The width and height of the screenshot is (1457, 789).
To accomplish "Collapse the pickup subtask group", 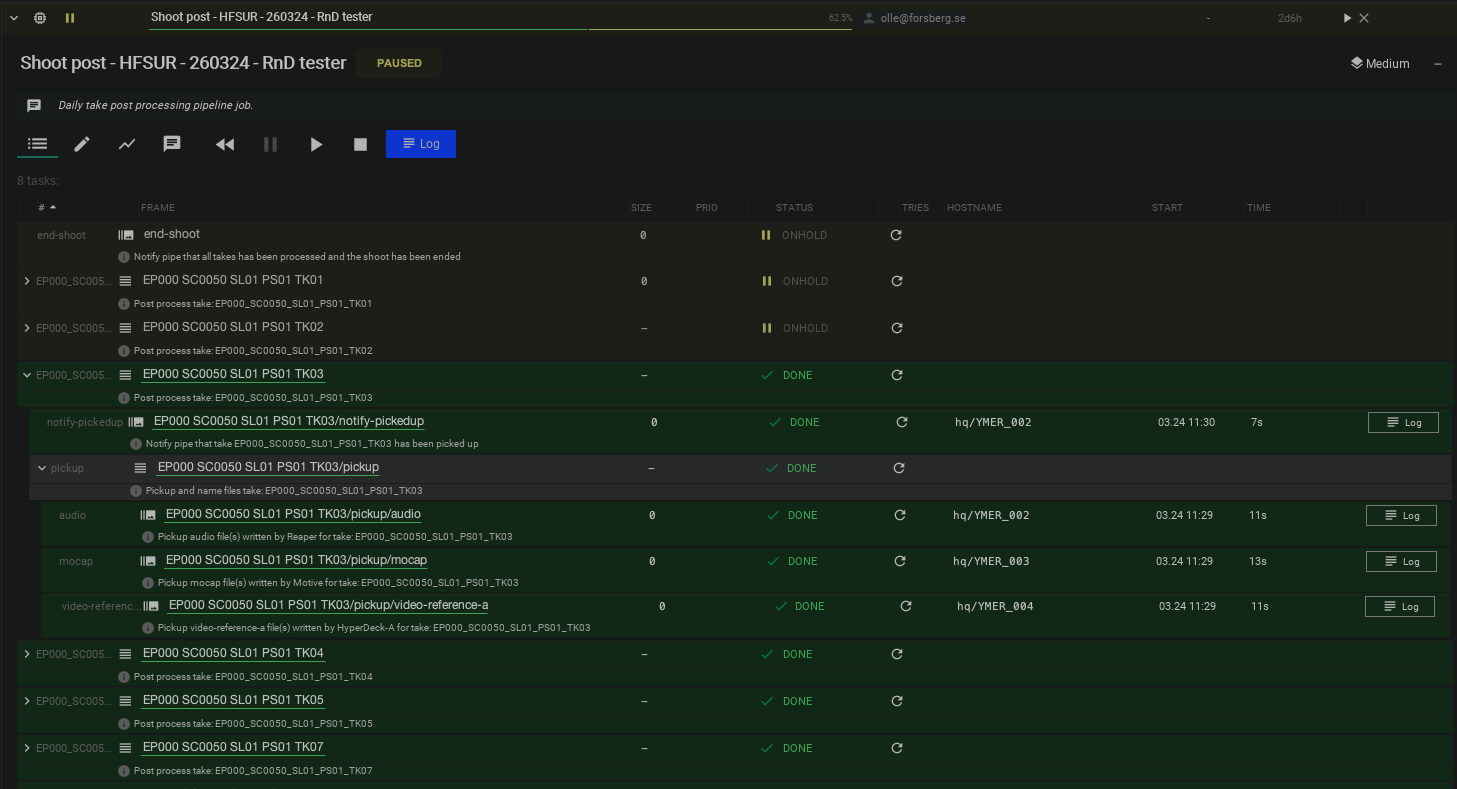I will coord(42,468).
